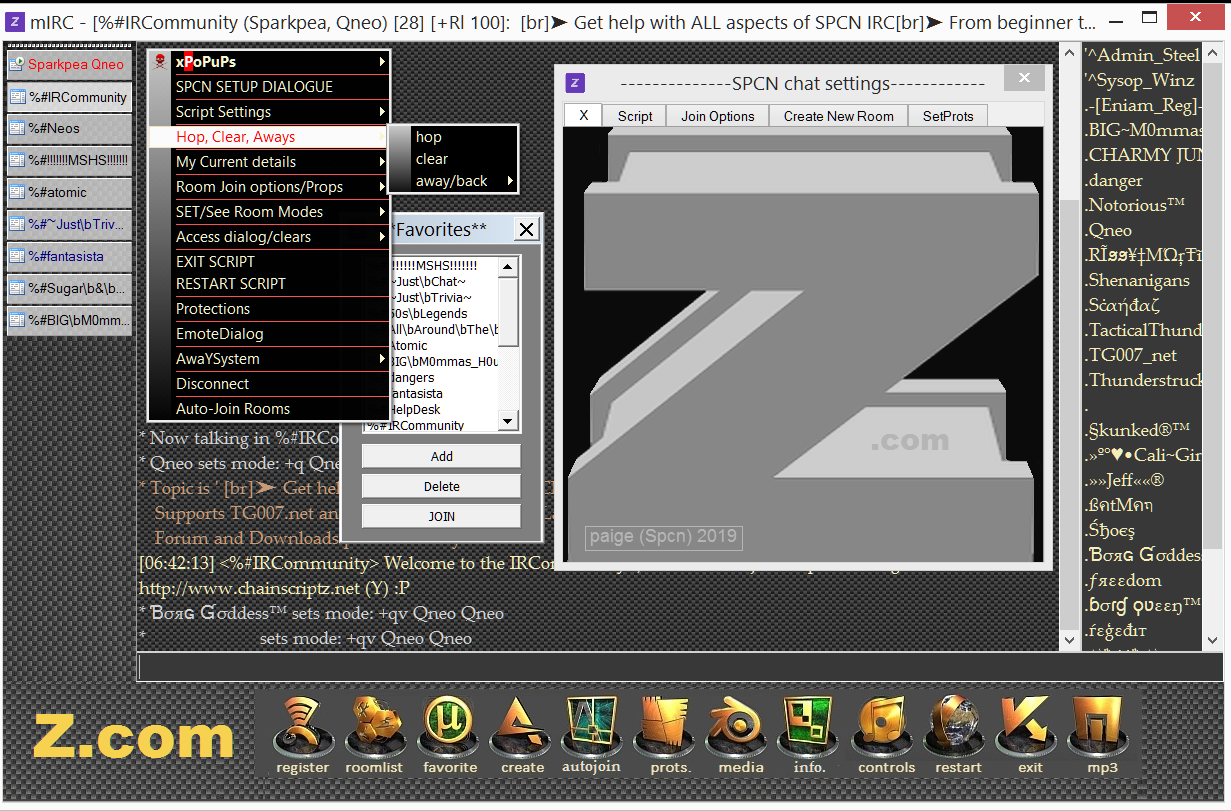The height and width of the screenshot is (811, 1231).
Task: Switch to the %#BIG\bM0mm... channel button
Action: pyautogui.click(x=69, y=320)
